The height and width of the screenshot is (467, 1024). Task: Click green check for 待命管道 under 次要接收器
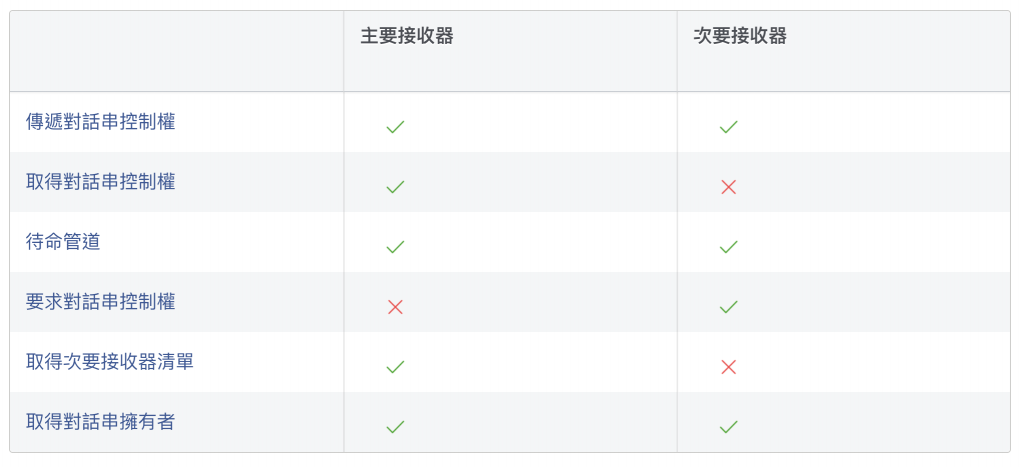pos(728,247)
